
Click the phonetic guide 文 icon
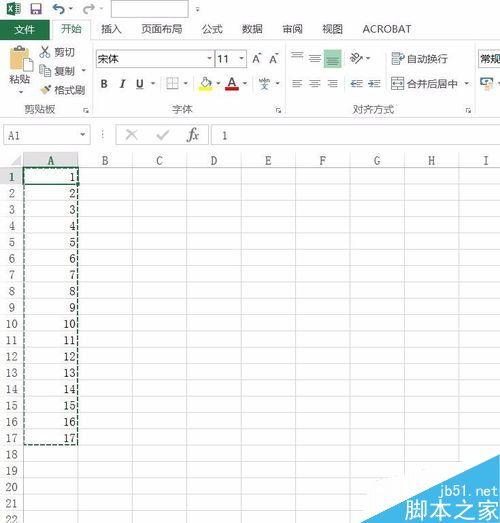(x=265, y=84)
